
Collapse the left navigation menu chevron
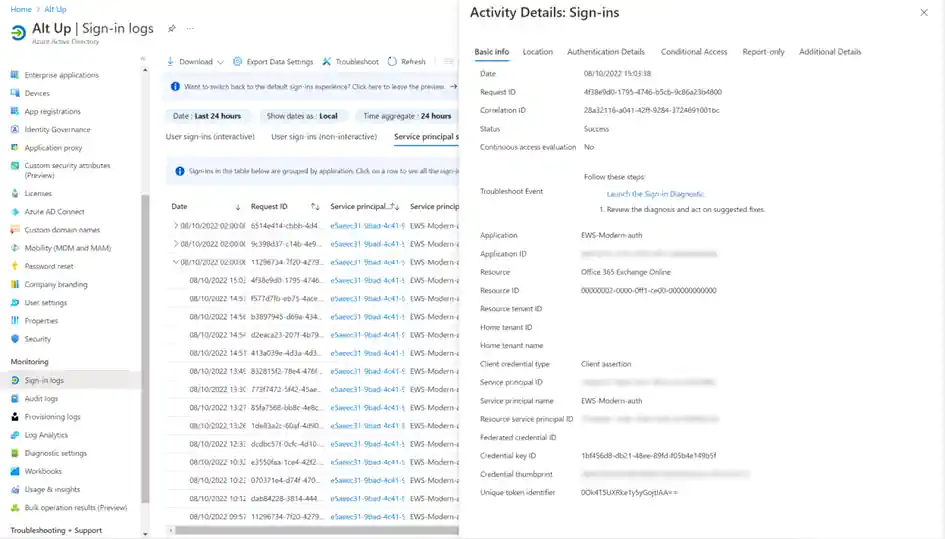143,58
